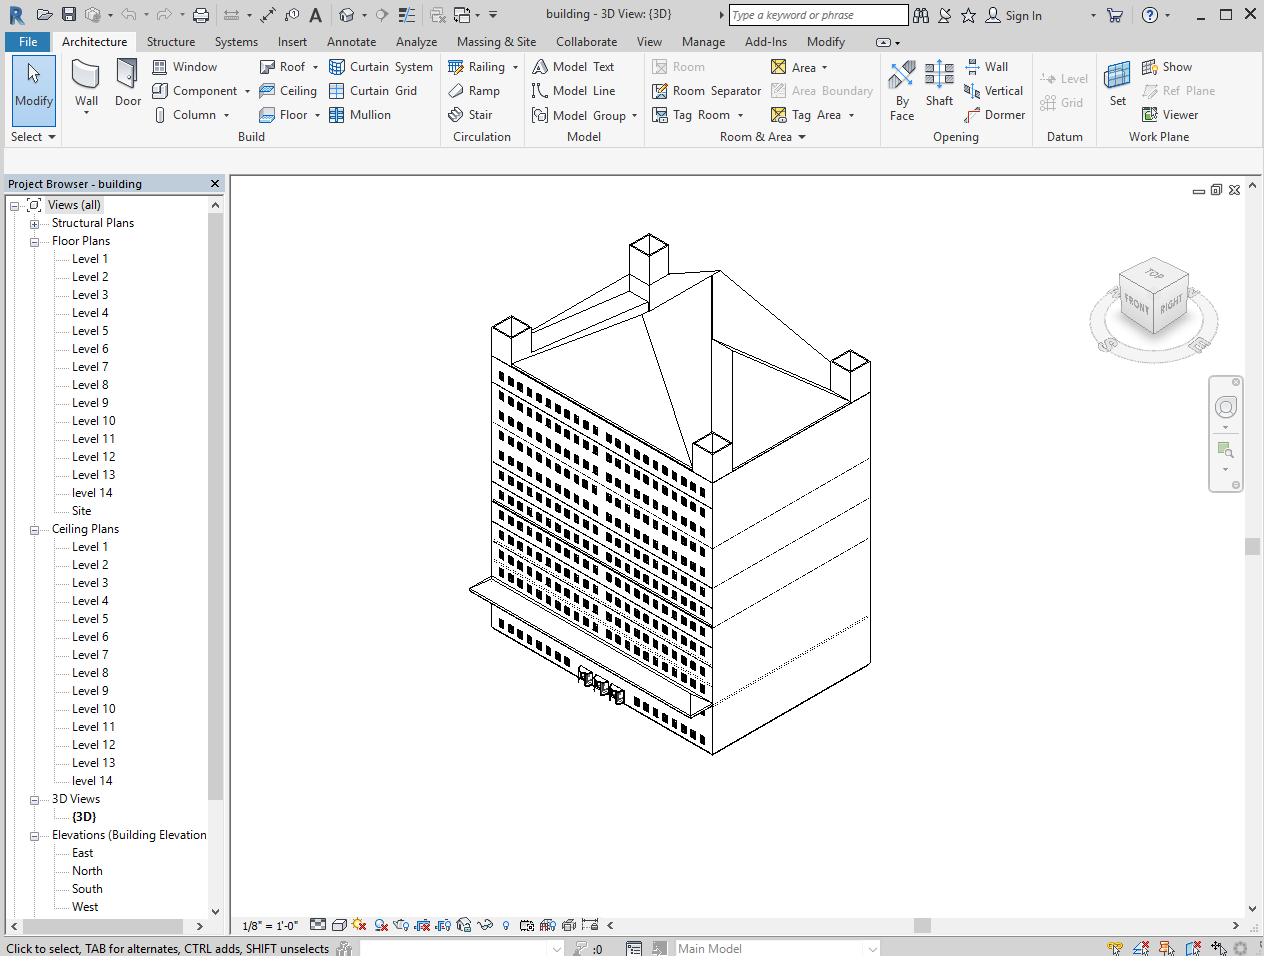Open the Visual Style control in view bar
The width and height of the screenshot is (1264, 956).
pyautogui.click(x=339, y=925)
